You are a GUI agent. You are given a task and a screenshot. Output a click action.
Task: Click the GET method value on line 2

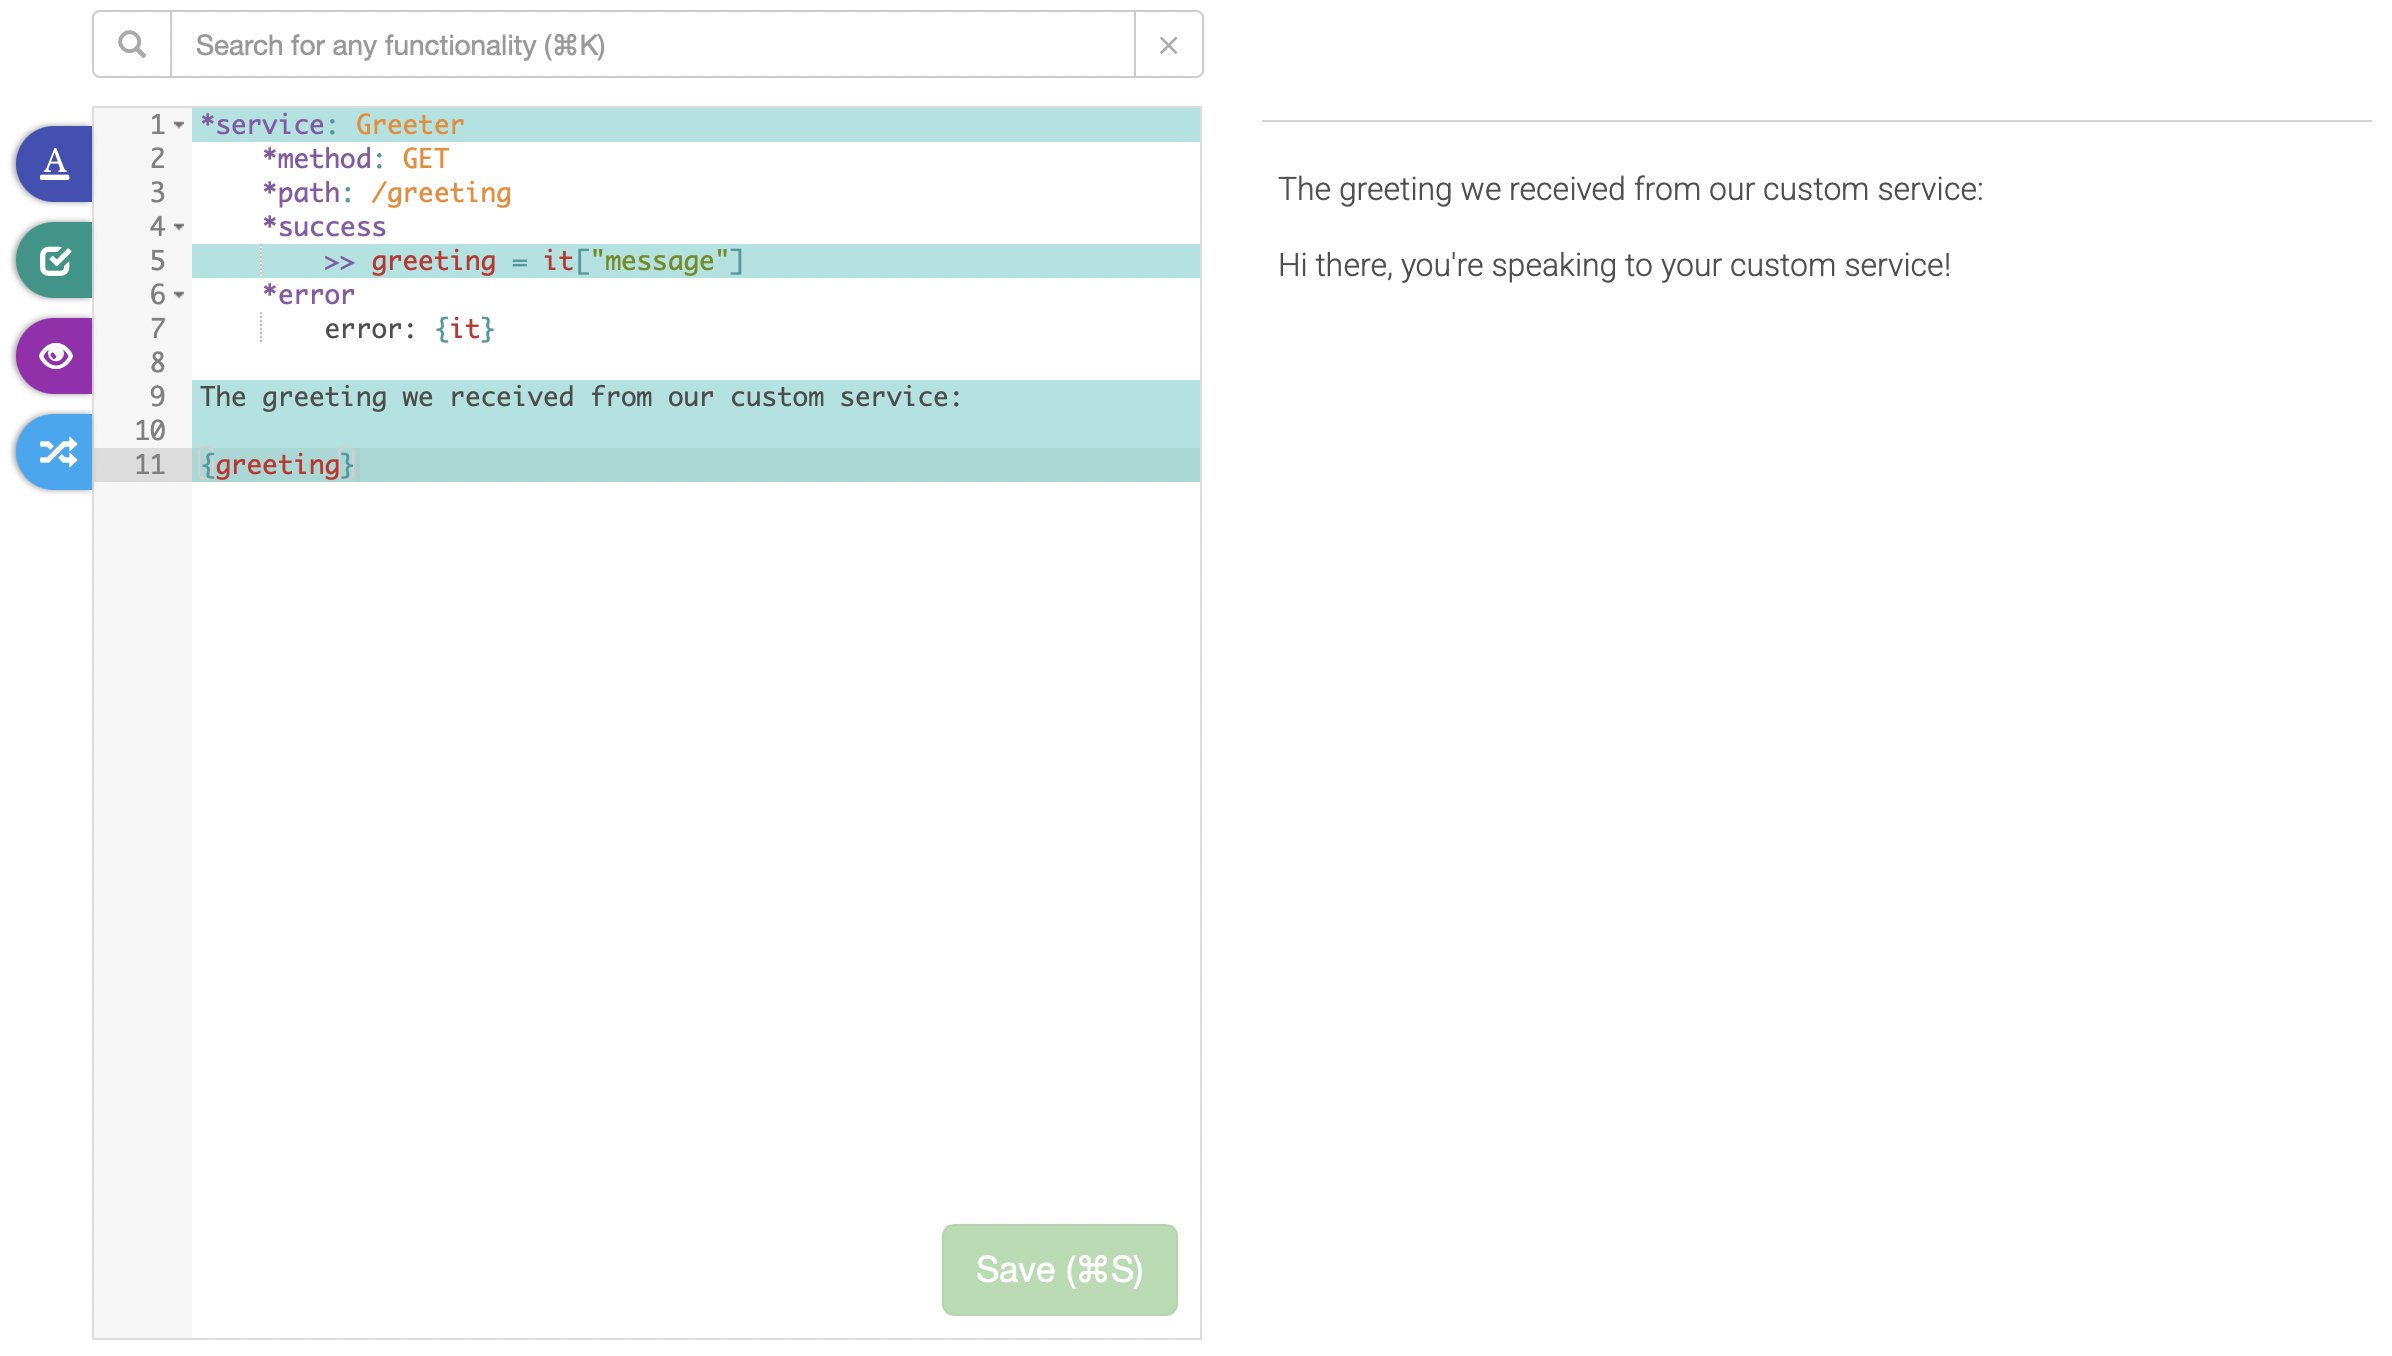pyautogui.click(x=425, y=158)
